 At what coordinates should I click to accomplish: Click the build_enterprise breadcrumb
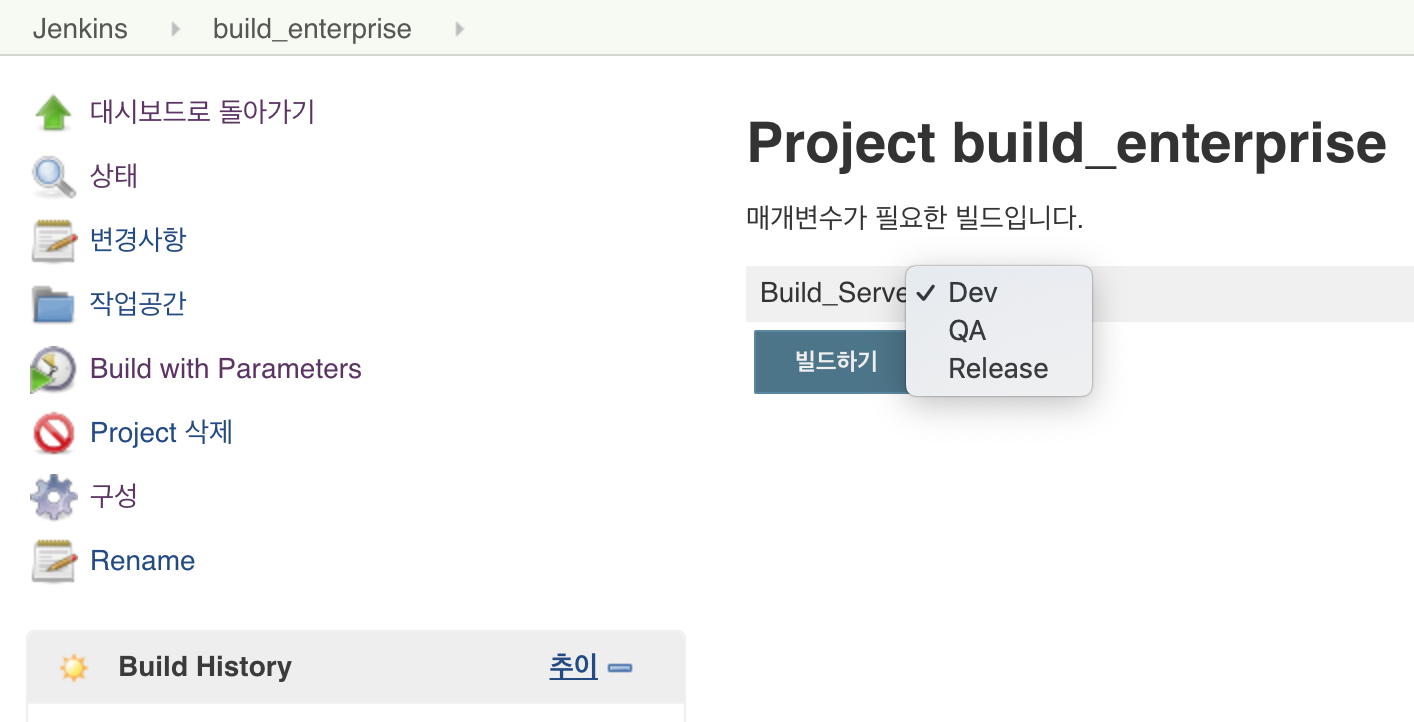tap(312, 29)
